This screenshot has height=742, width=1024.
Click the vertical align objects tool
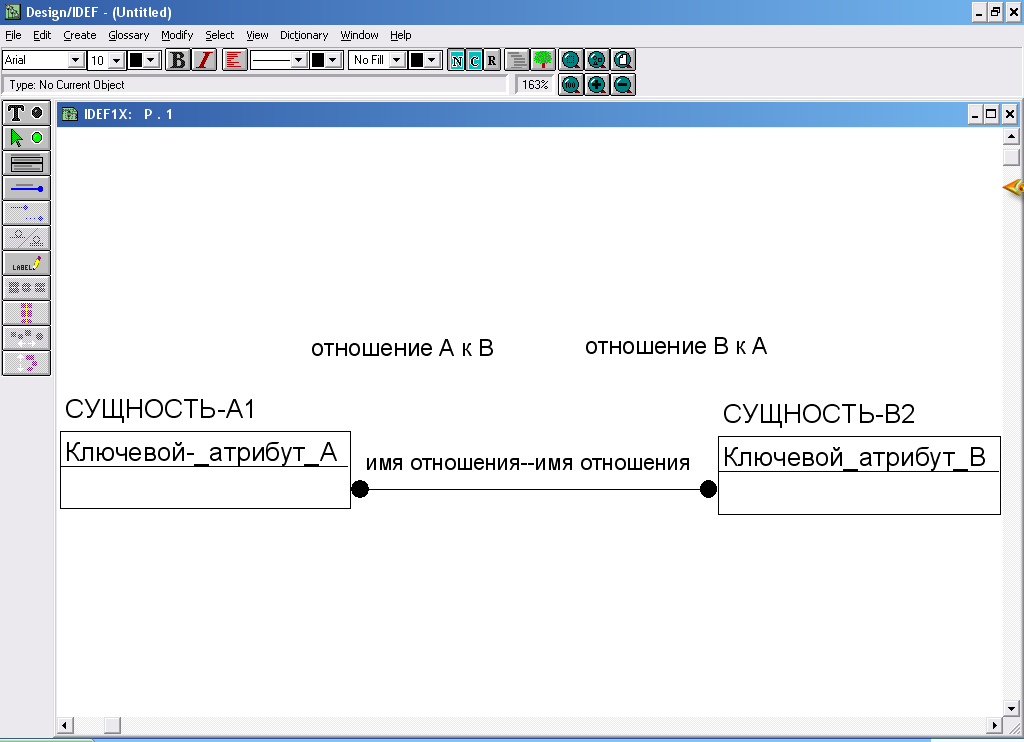(27, 313)
